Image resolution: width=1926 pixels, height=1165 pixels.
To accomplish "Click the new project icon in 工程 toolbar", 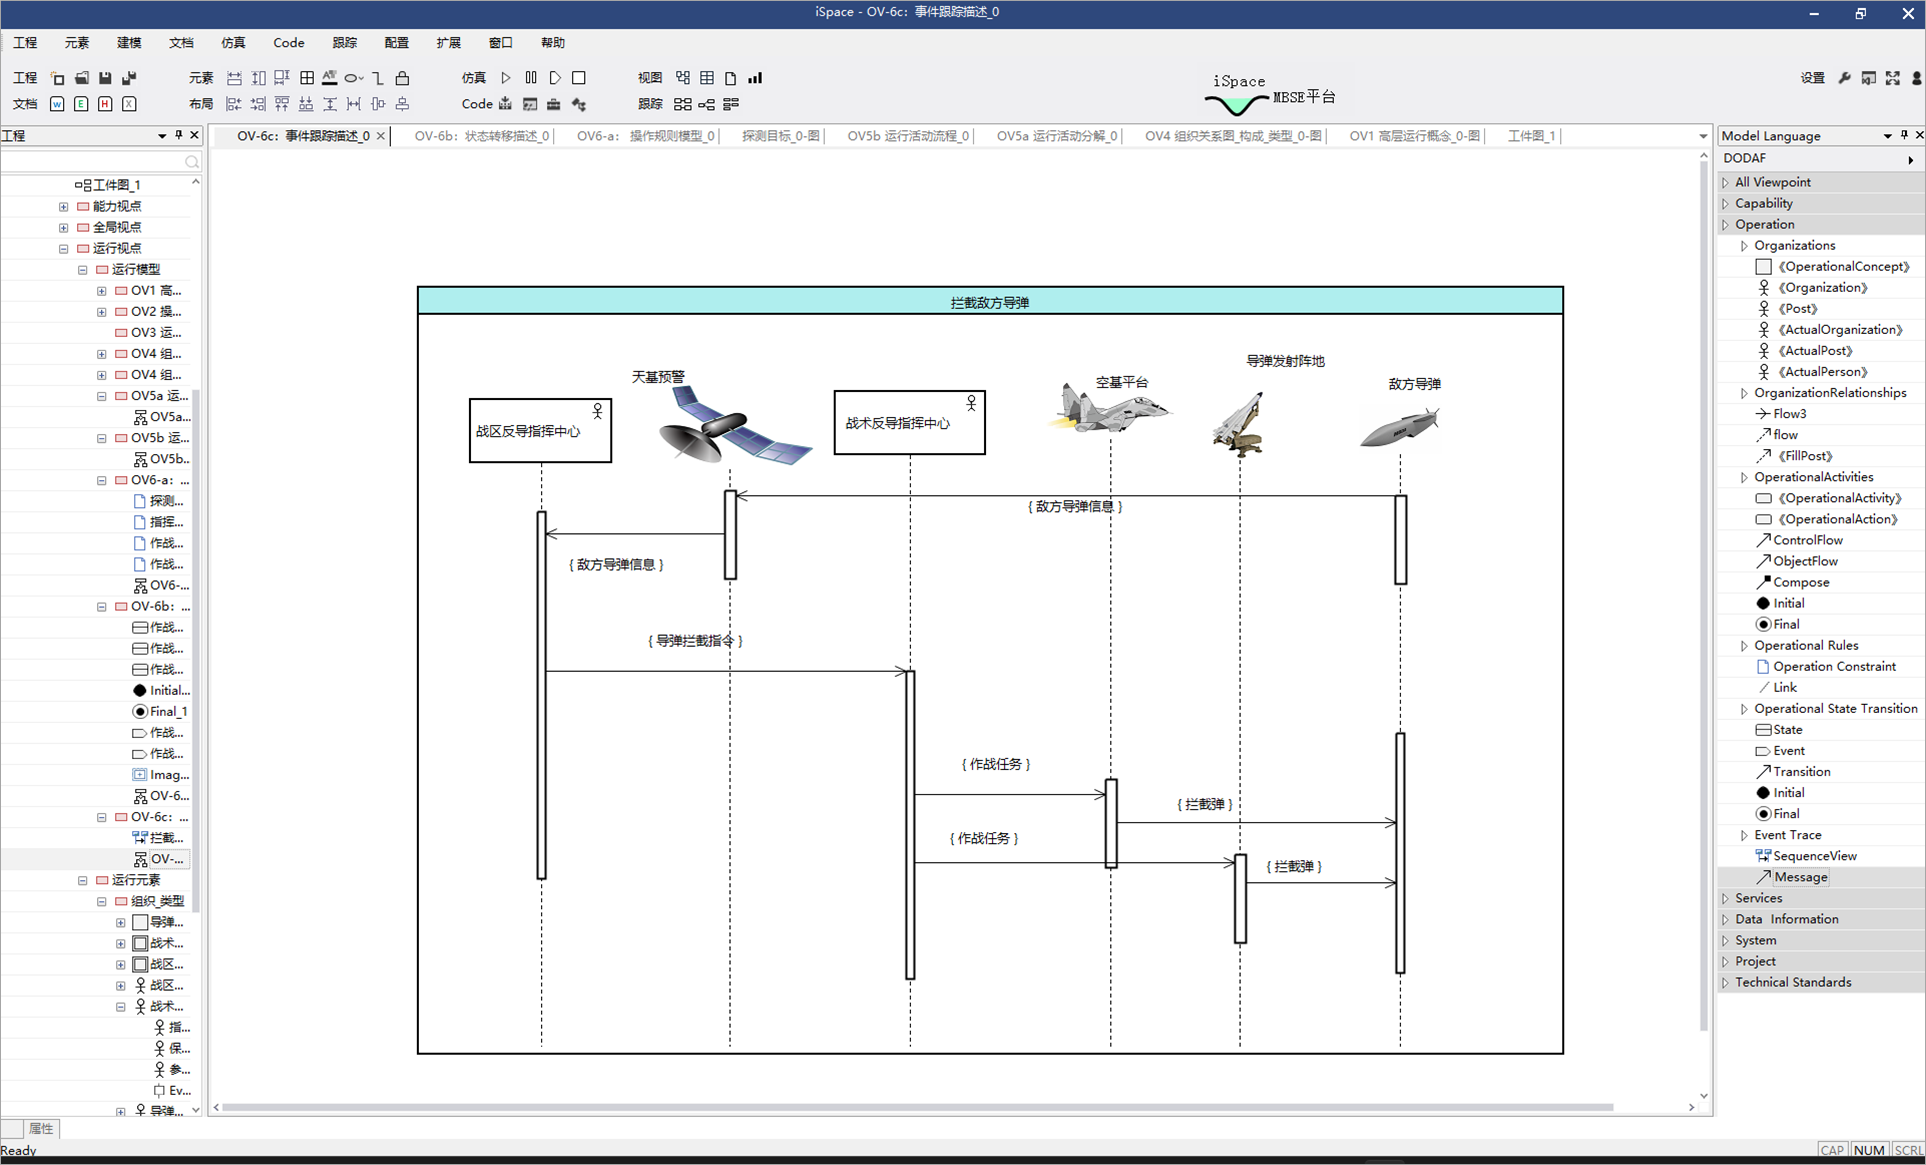I will tap(57, 78).
